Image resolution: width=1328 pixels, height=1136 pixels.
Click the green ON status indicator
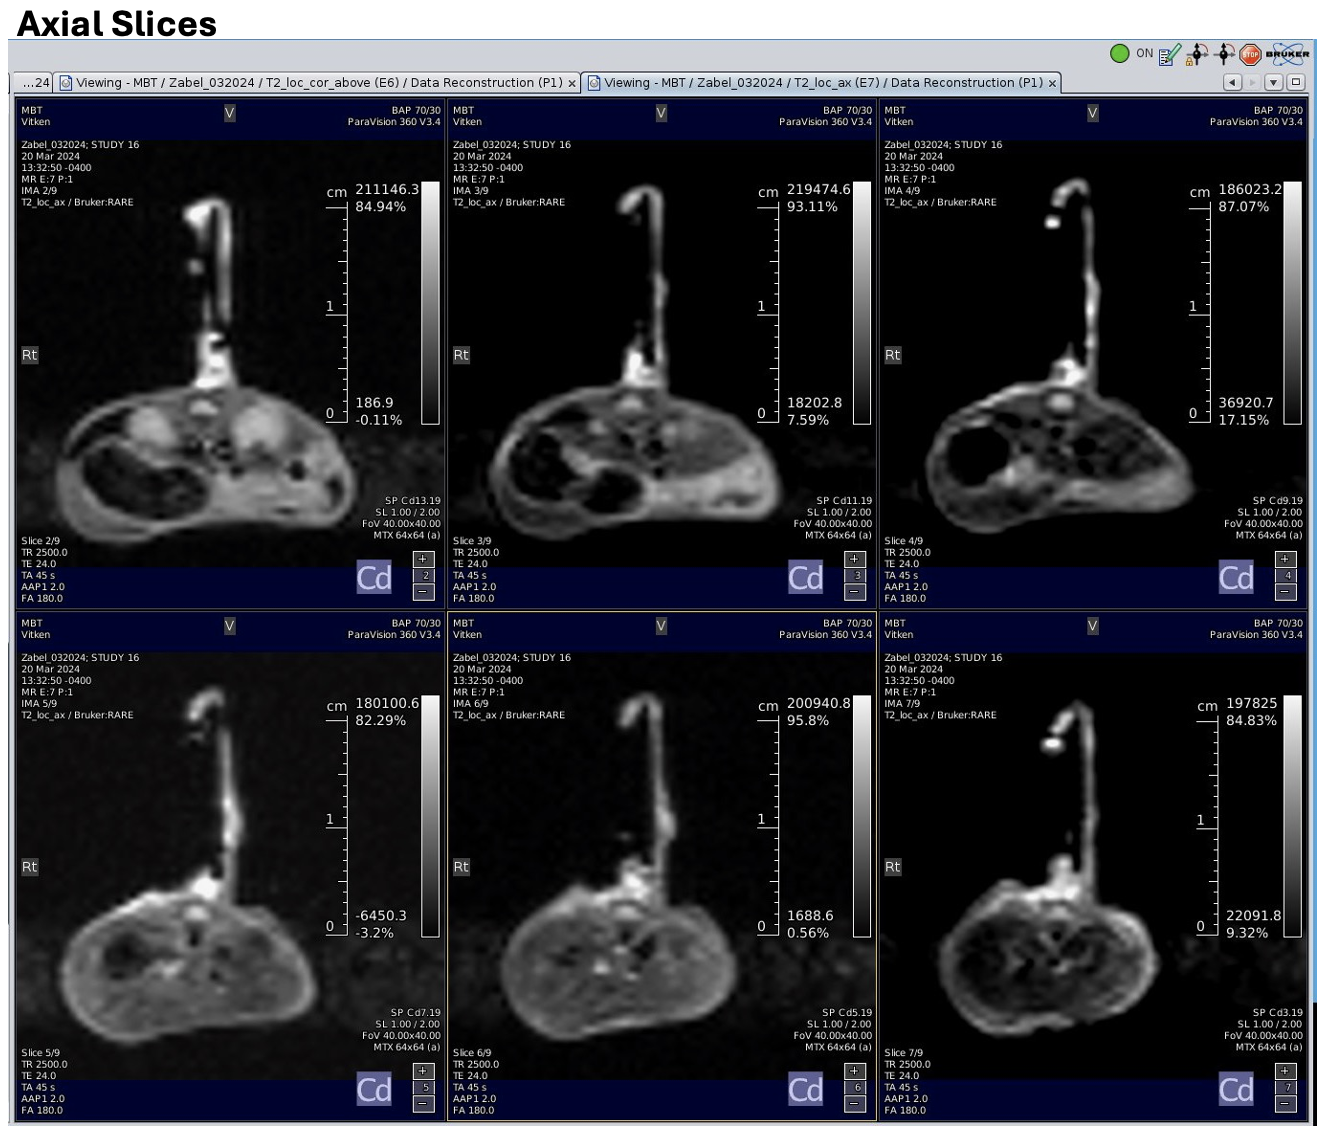(x=1120, y=54)
